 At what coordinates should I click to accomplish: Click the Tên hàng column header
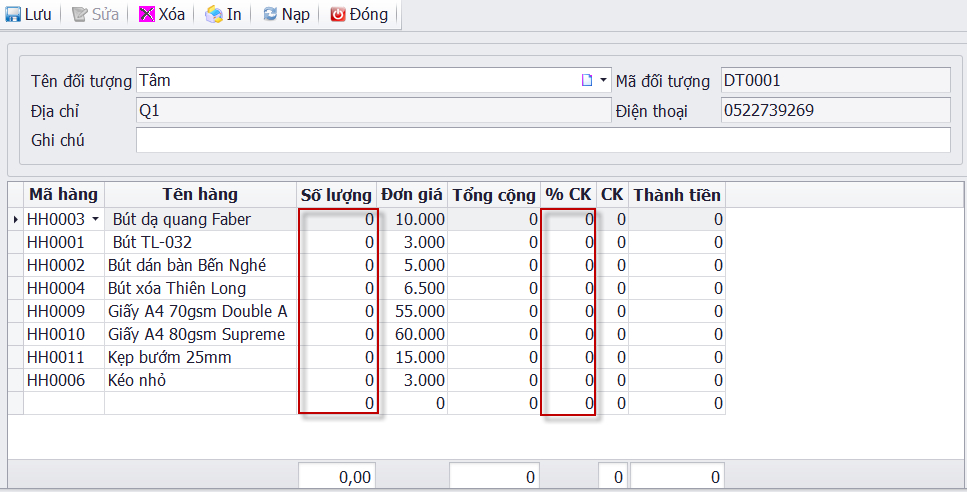coord(200,195)
